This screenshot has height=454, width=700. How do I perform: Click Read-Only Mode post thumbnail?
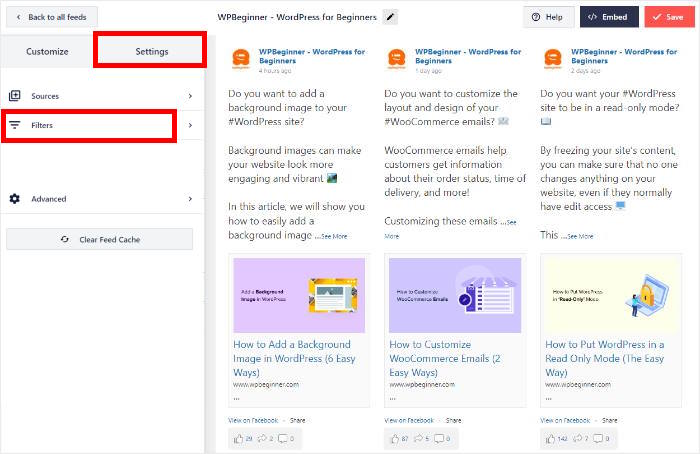pyautogui.click(x=611, y=295)
